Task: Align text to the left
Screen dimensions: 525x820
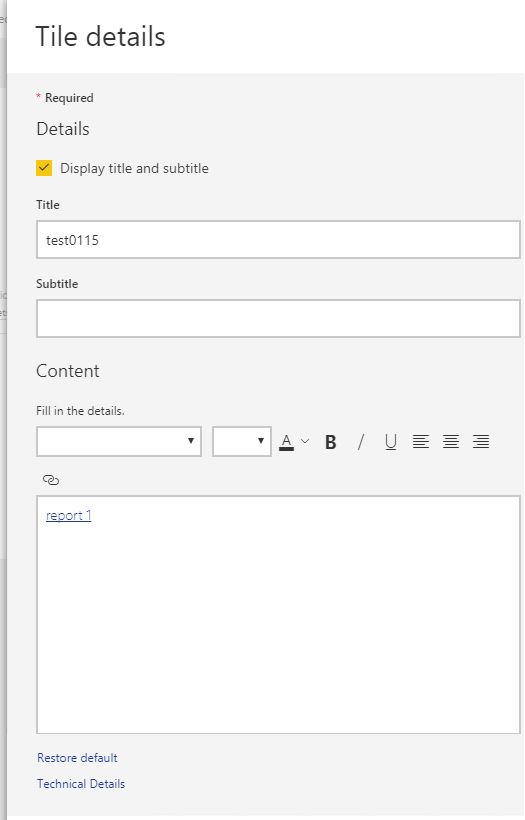Action: coord(420,441)
